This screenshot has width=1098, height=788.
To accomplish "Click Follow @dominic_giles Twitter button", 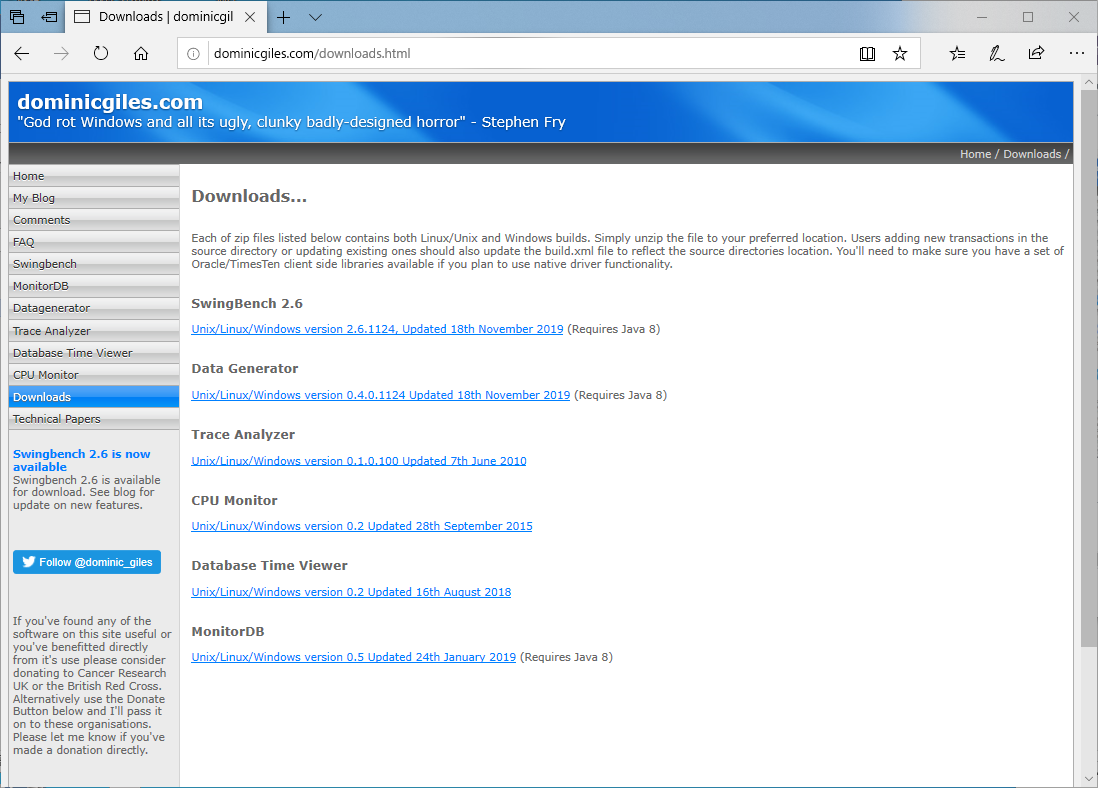I will [x=87, y=562].
